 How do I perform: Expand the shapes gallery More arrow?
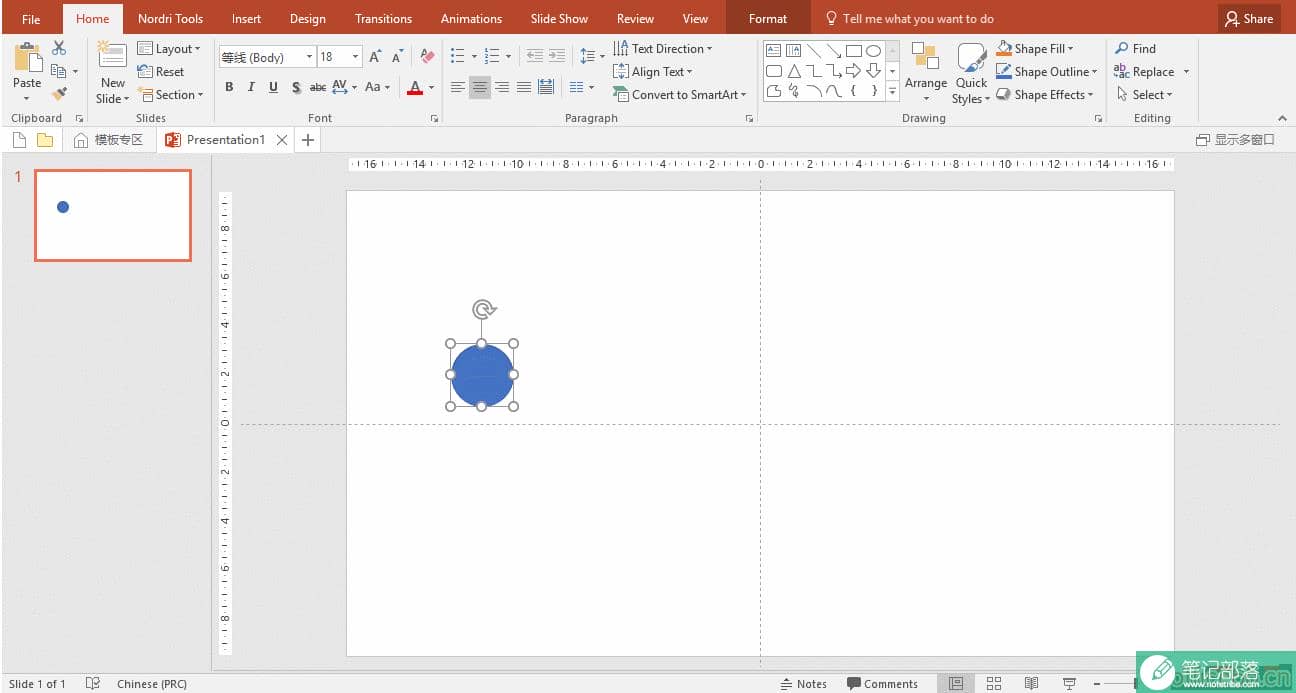click(x=892, y=91)
